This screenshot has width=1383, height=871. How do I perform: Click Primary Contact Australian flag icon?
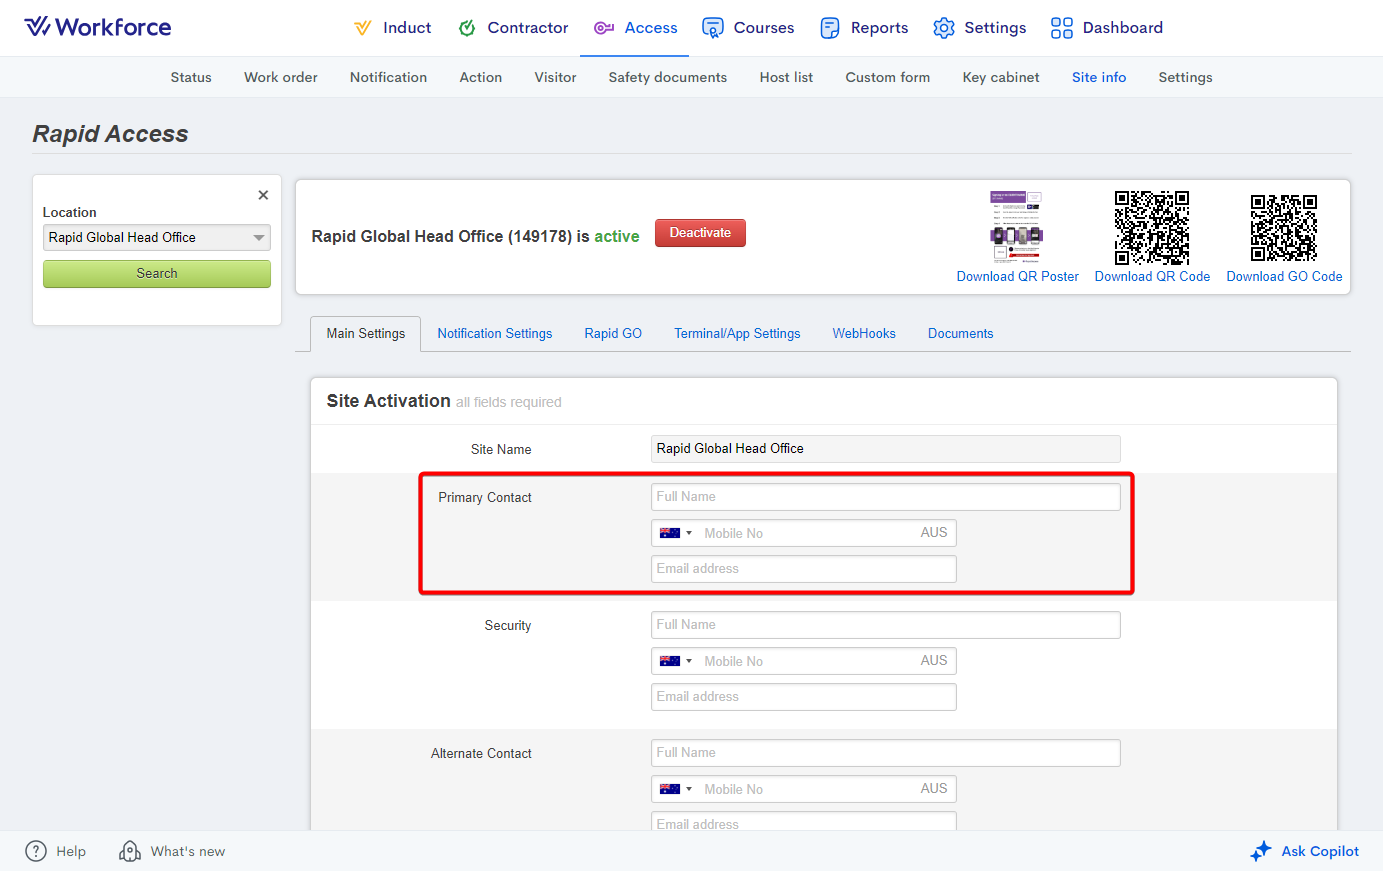coord(670,533)
